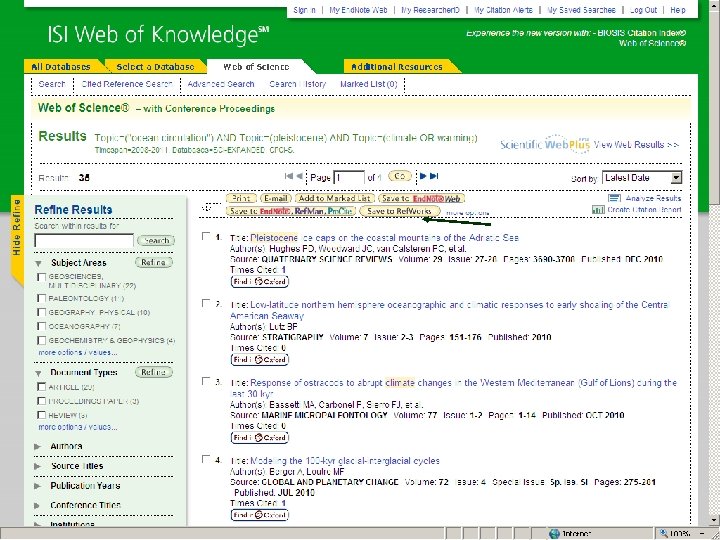Open the Web of Science tab

pyautogui.click(x=256, y=67)
